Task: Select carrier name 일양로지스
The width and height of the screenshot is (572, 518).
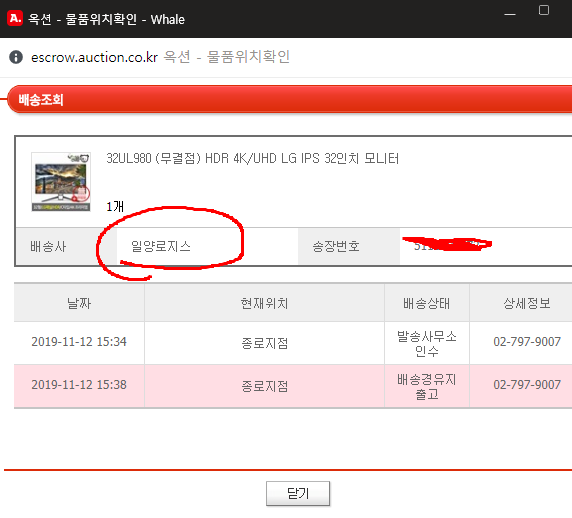Action: pyautogui.click(x=161, y=246)
